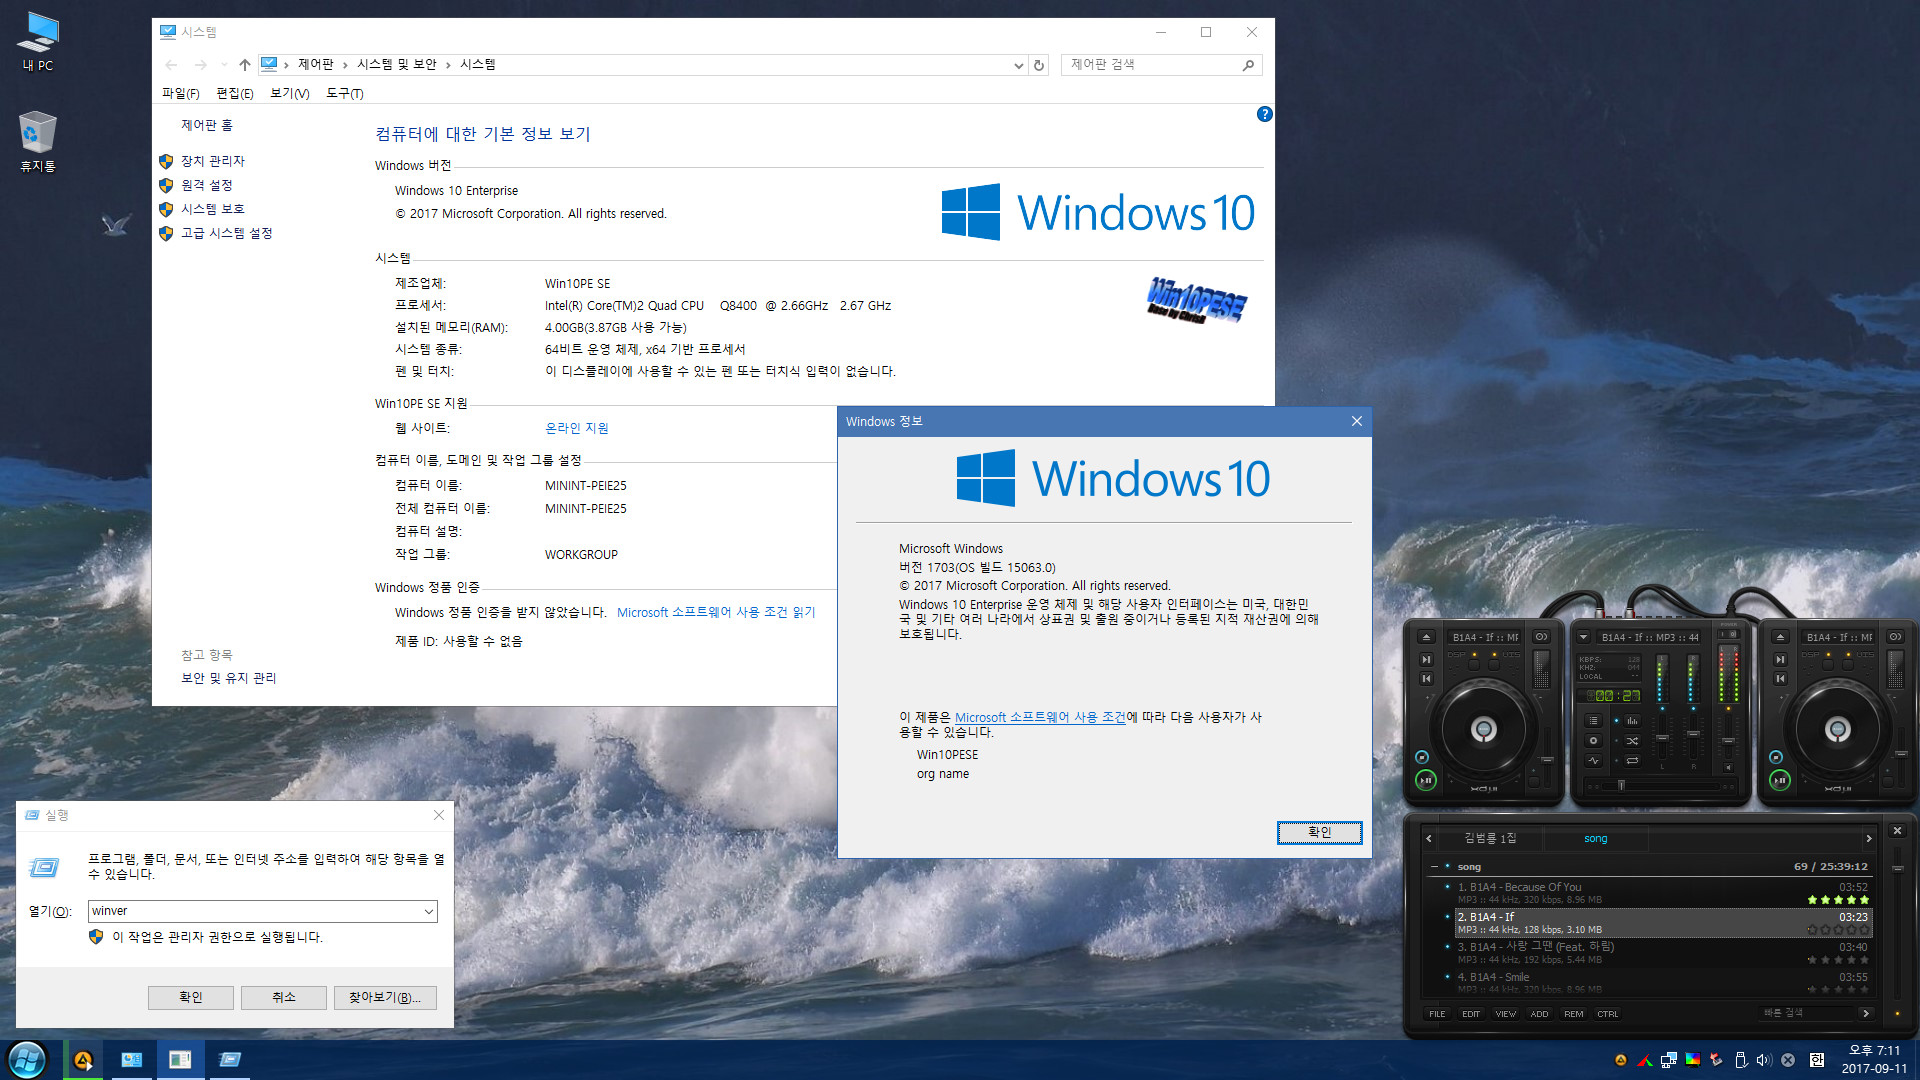The width and height of the screenshot is (1920, 1080).
Task: Click the quick search go arrow in the playlist
Action: point(1866,1013)
